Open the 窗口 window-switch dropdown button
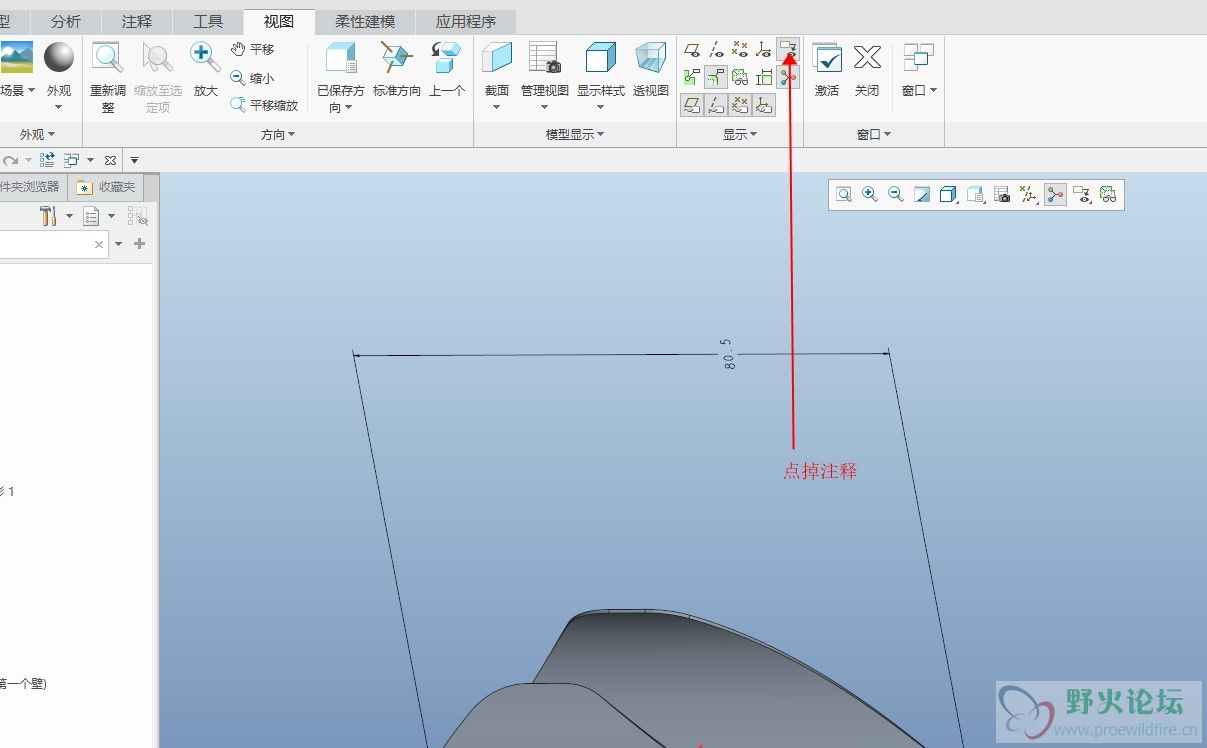This screenshot has height=748, width=1207. (x=919, y=68)
